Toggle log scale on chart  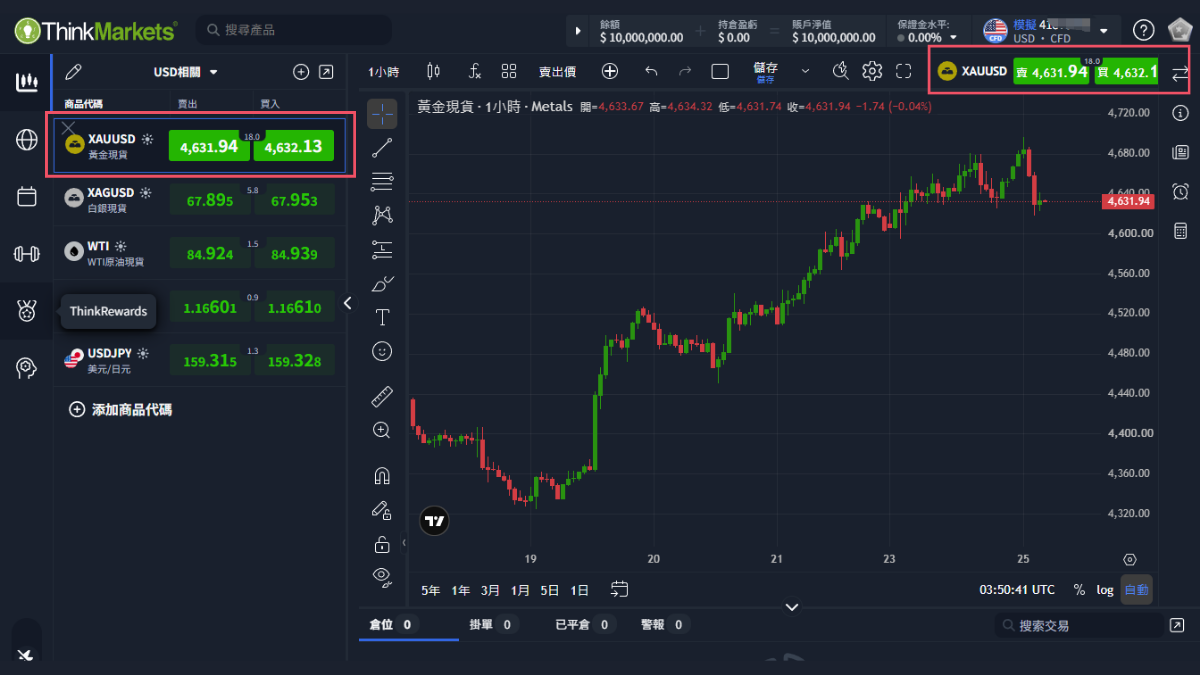(1105, 590)
